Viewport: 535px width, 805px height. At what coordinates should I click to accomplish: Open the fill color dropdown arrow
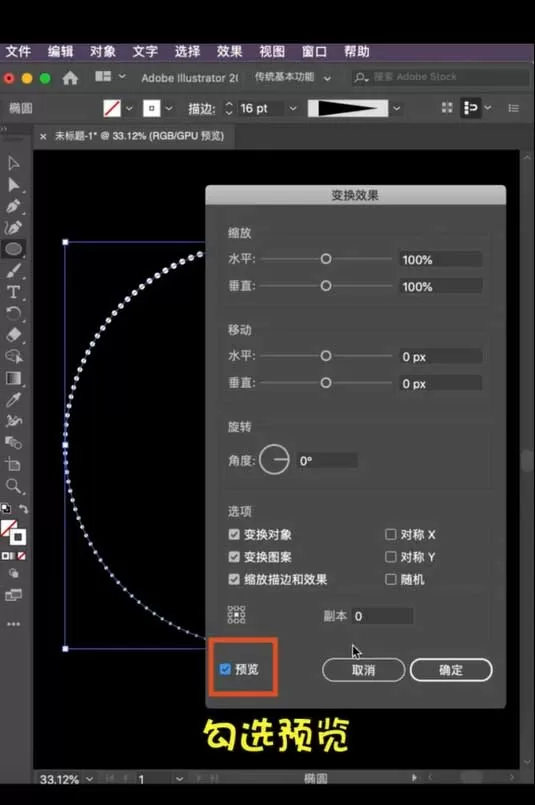129,108
